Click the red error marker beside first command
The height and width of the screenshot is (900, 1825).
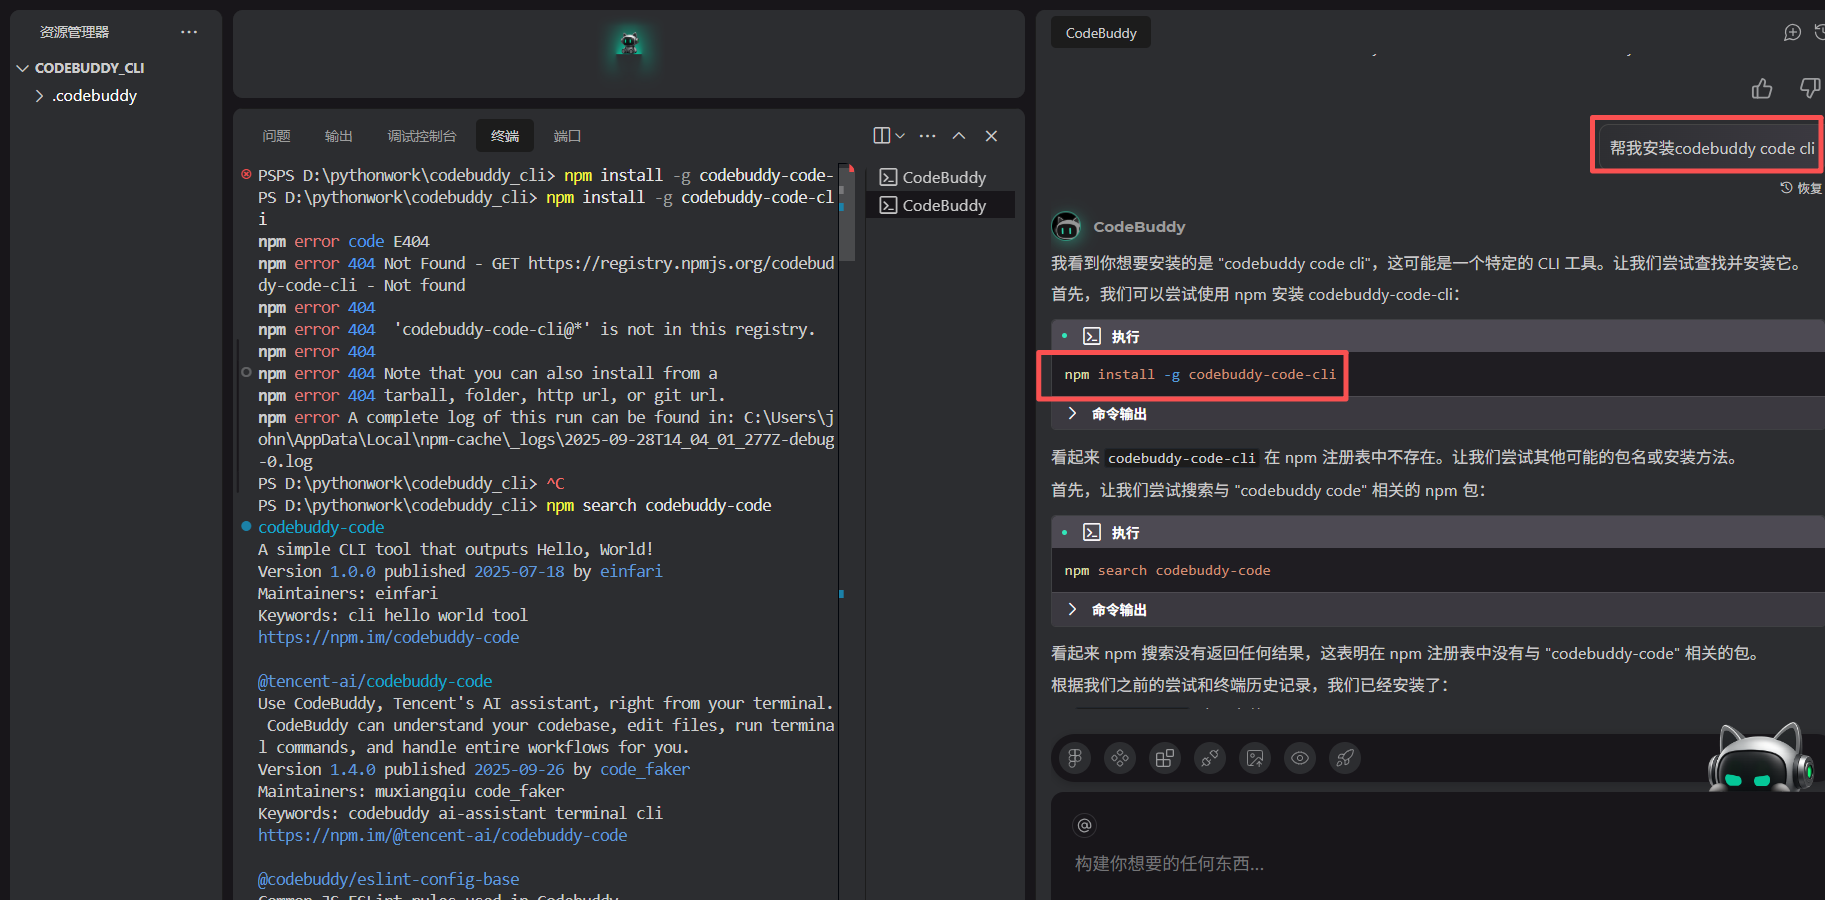click(x=246, y=175)
